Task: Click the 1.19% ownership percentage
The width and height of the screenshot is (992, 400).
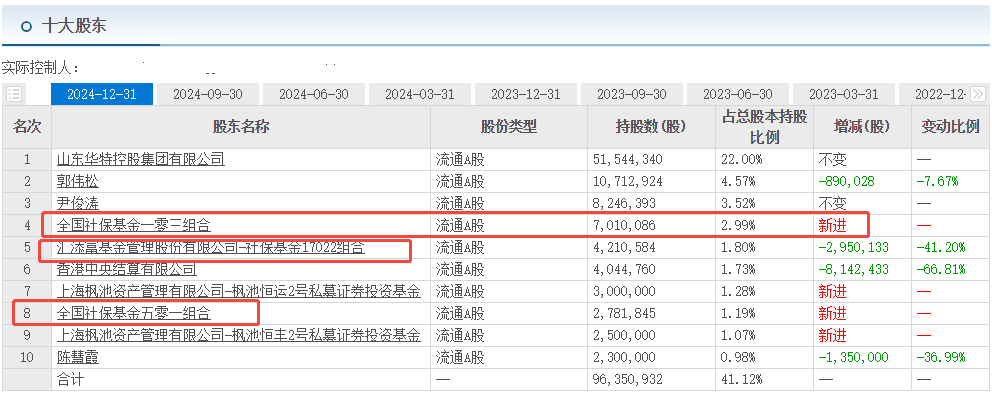Action: pos(738,313)
